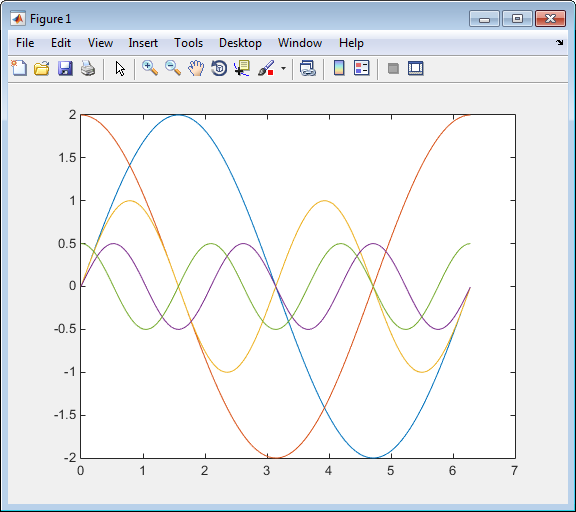Open the Edit menu
The height and width of the screenshot is (512, 576).
coord(61,43)
